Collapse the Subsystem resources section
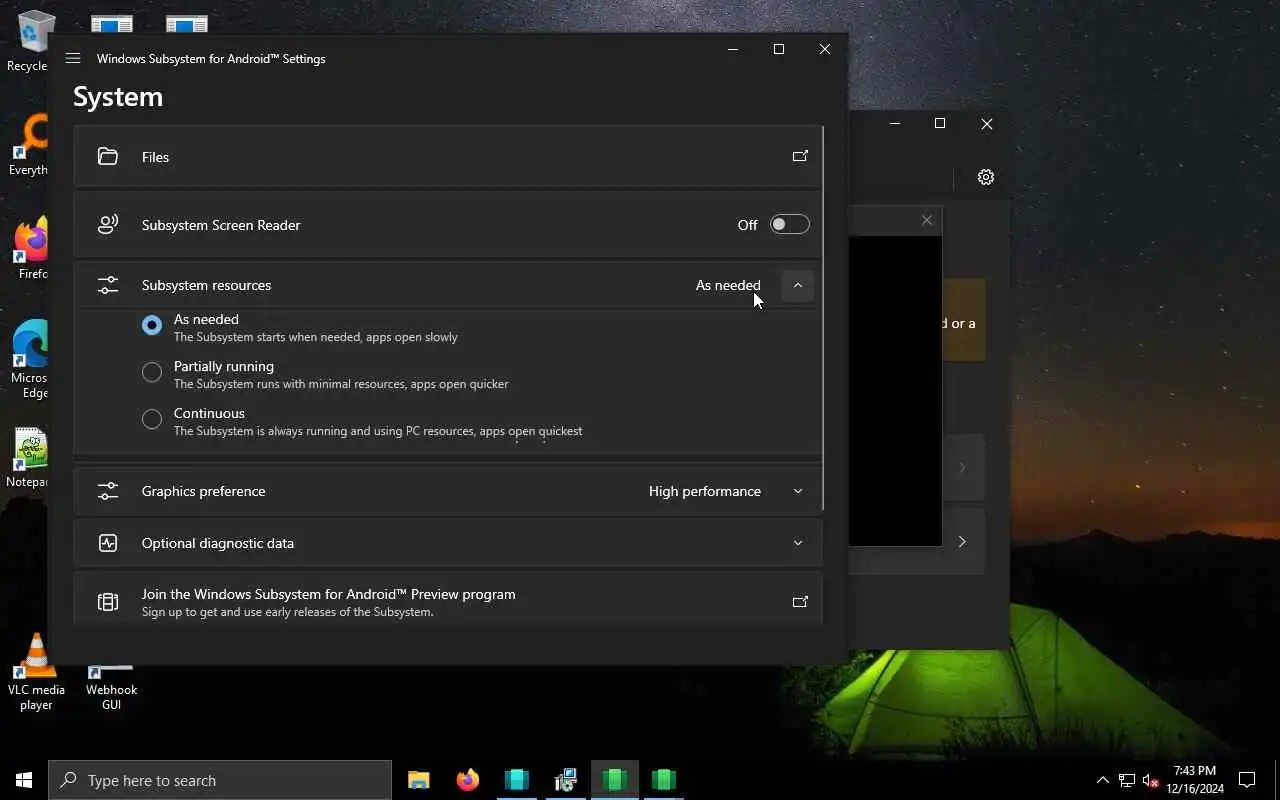 [798, 285]
